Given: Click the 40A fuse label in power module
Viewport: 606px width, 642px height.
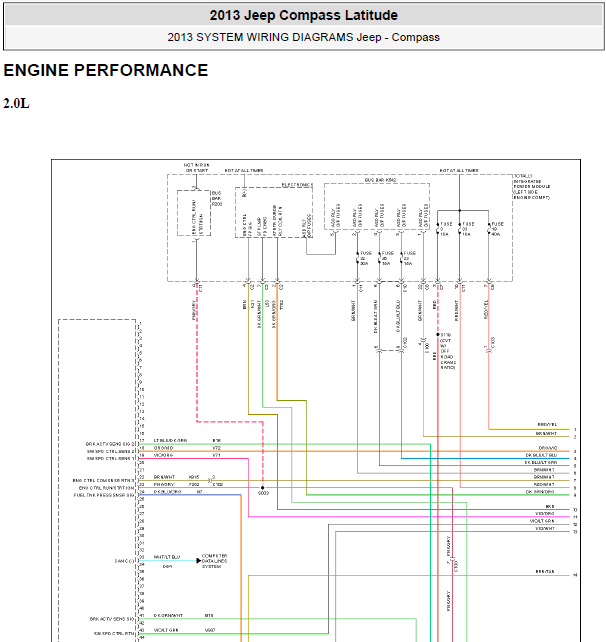Looking at the screenshot, I should click(x=497, y=229).
